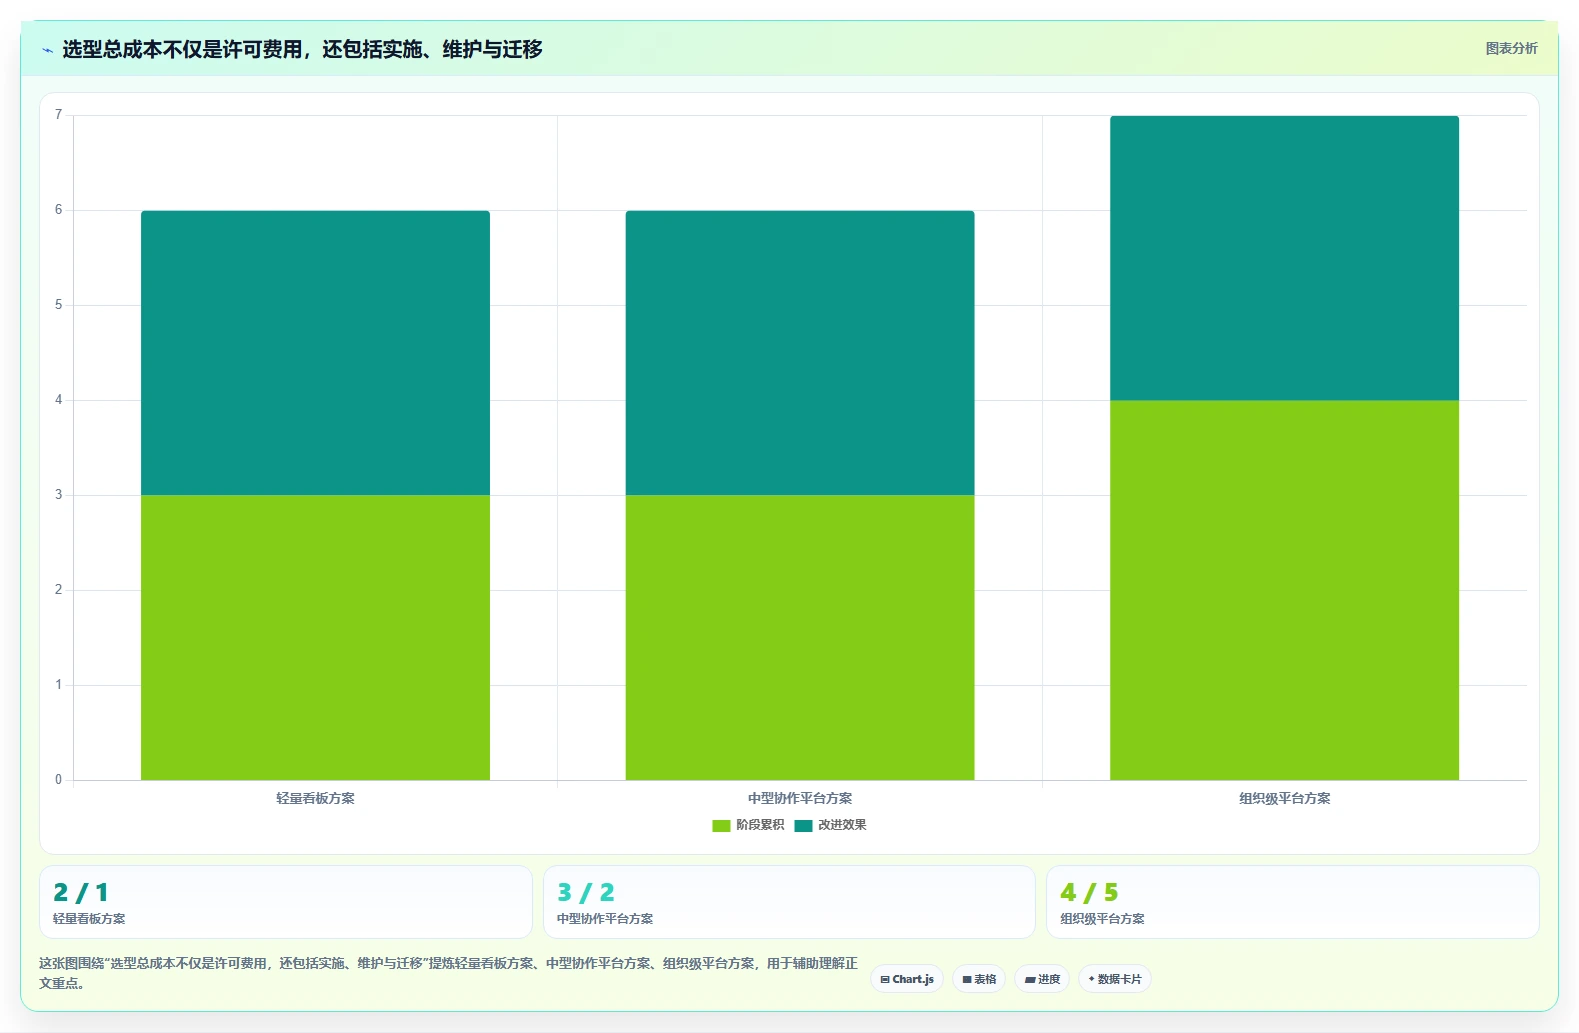Click the description paragraph starting 这张图围绕
The height and width of the screenshot is (1033, 1579).
448,973
